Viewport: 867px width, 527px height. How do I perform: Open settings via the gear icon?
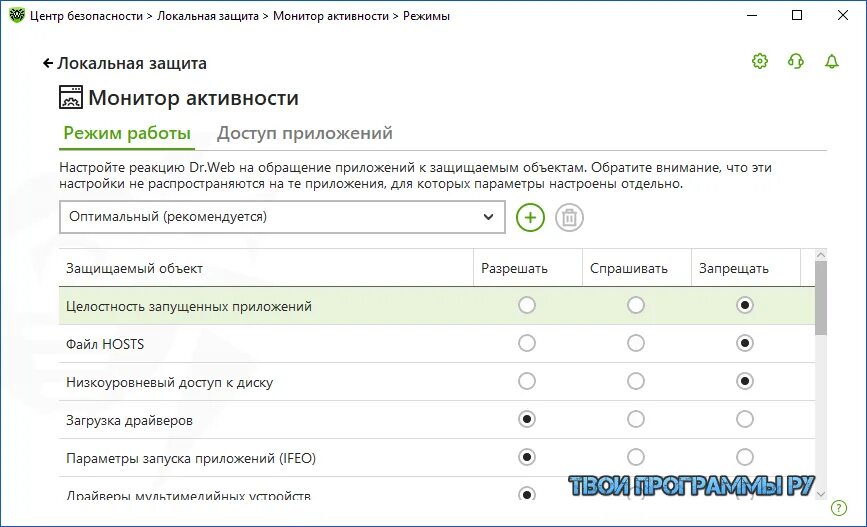click(760, 61)
